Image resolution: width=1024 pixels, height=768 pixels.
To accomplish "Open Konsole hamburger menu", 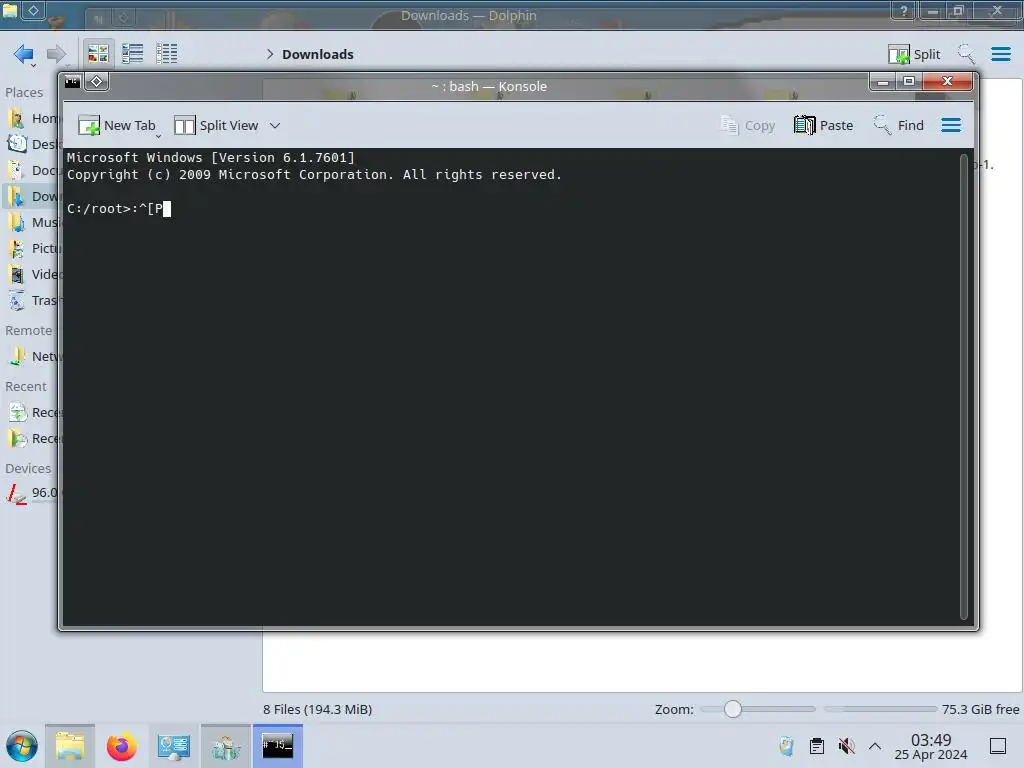I will (951, 125).
